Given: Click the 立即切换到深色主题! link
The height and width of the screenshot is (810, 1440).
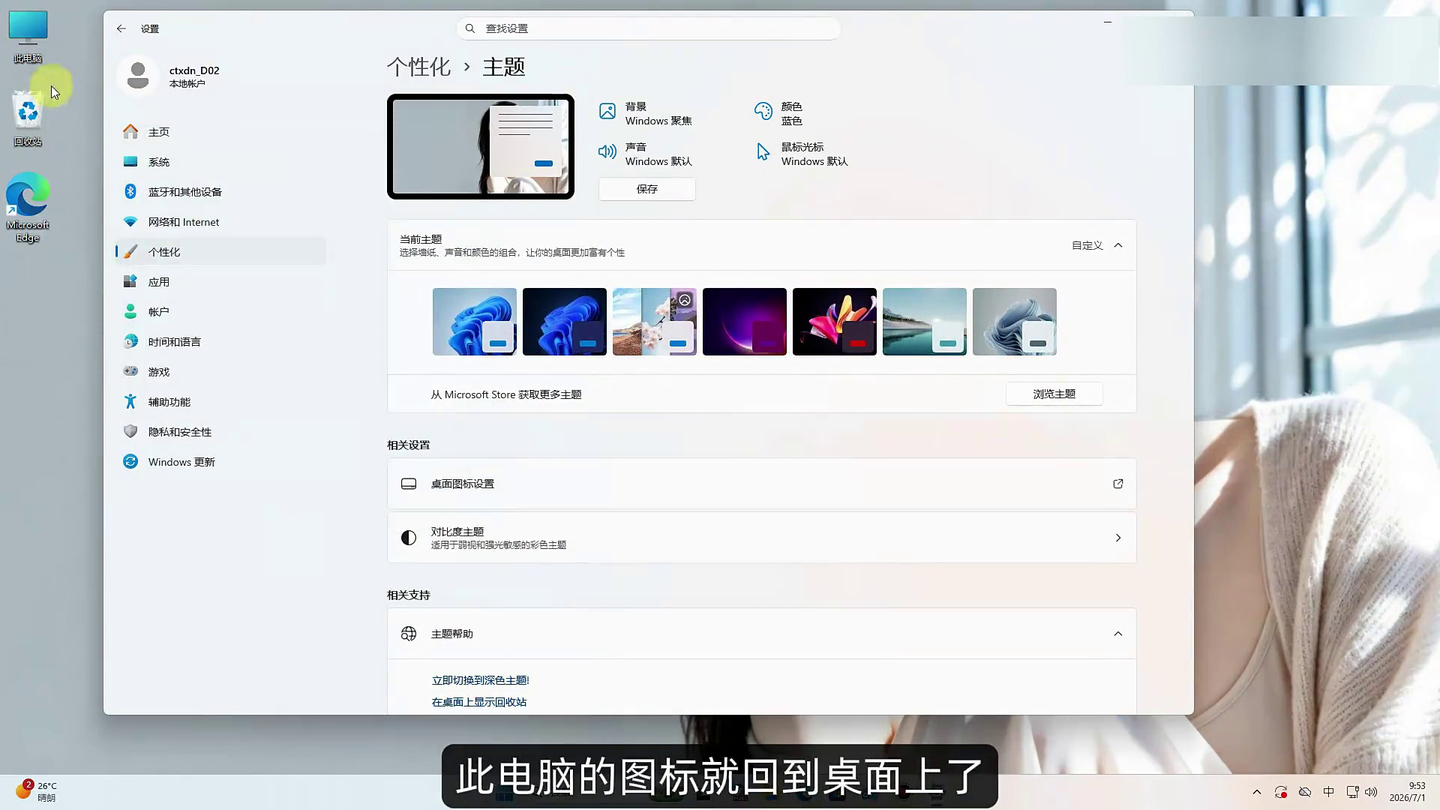Looking at the screenshot, I should point(481,681).
